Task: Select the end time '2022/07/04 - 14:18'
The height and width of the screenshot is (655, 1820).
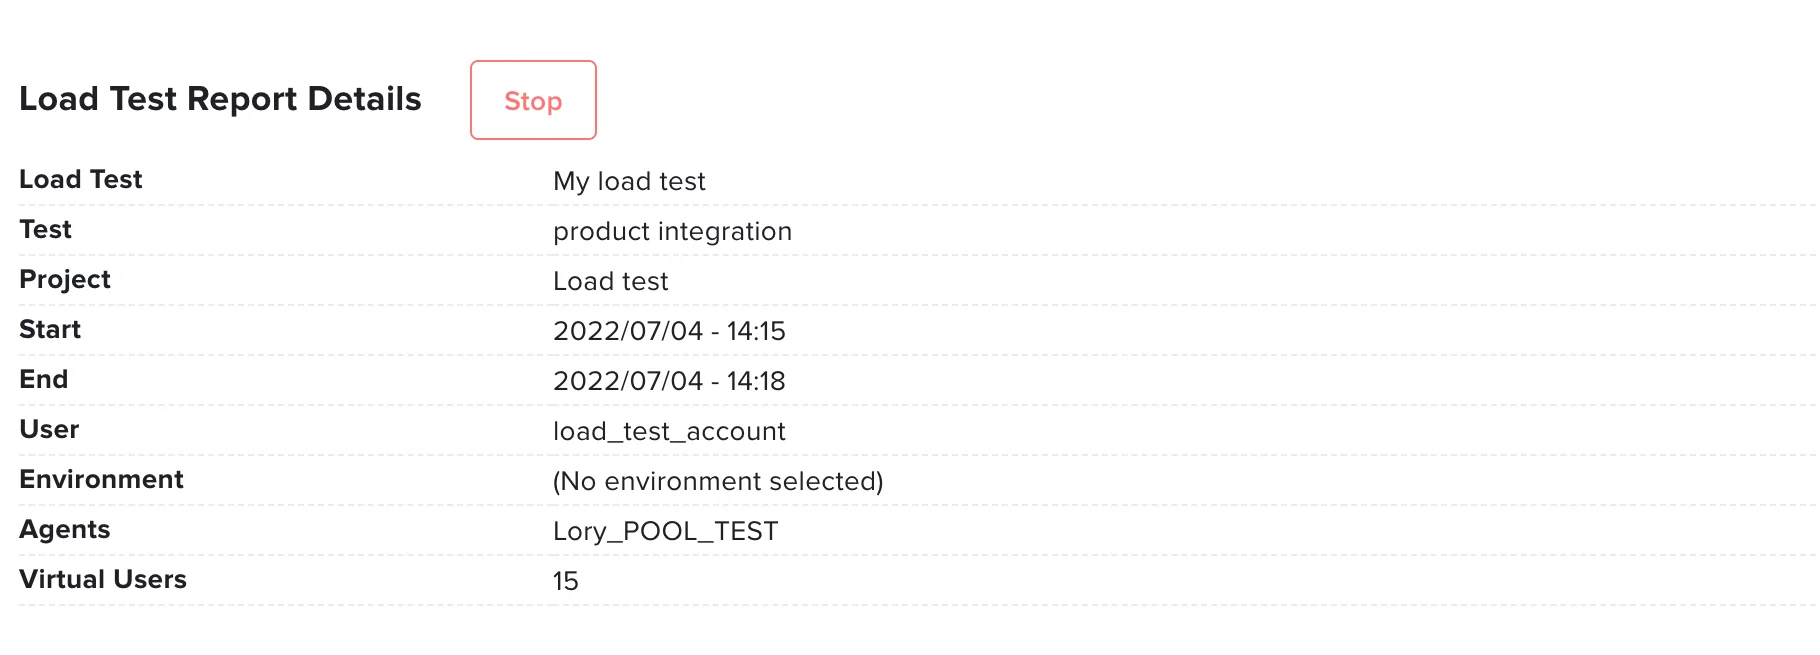Action: pyautogui.click(x=670, y=381)
